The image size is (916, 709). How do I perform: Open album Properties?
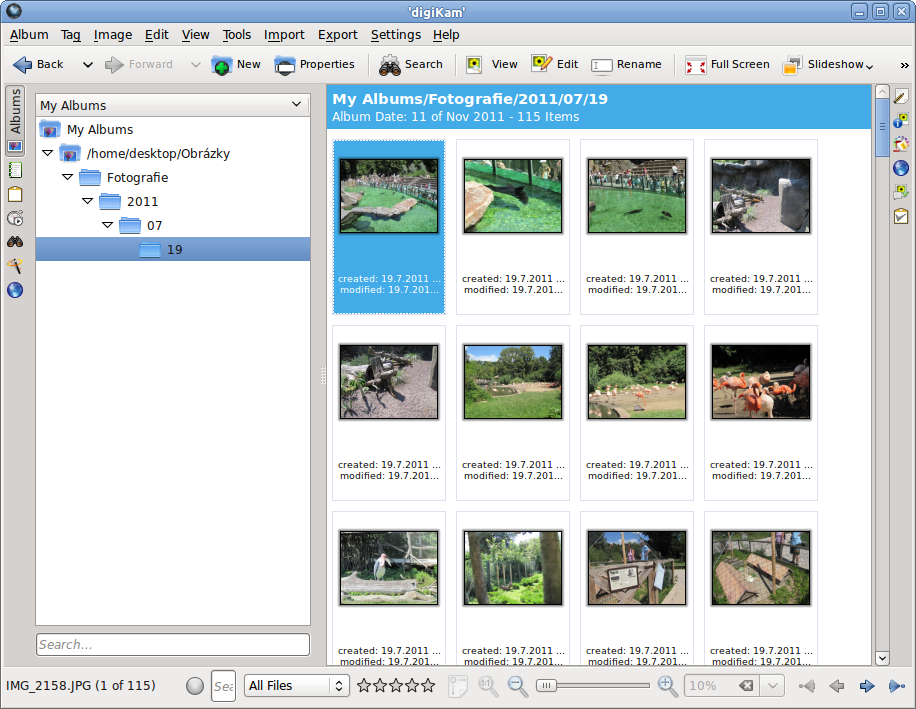(x=314, y=64)
